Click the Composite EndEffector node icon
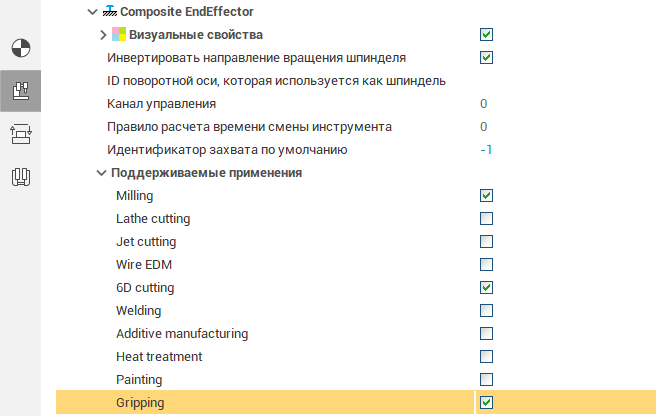 [x=110, y=11]
